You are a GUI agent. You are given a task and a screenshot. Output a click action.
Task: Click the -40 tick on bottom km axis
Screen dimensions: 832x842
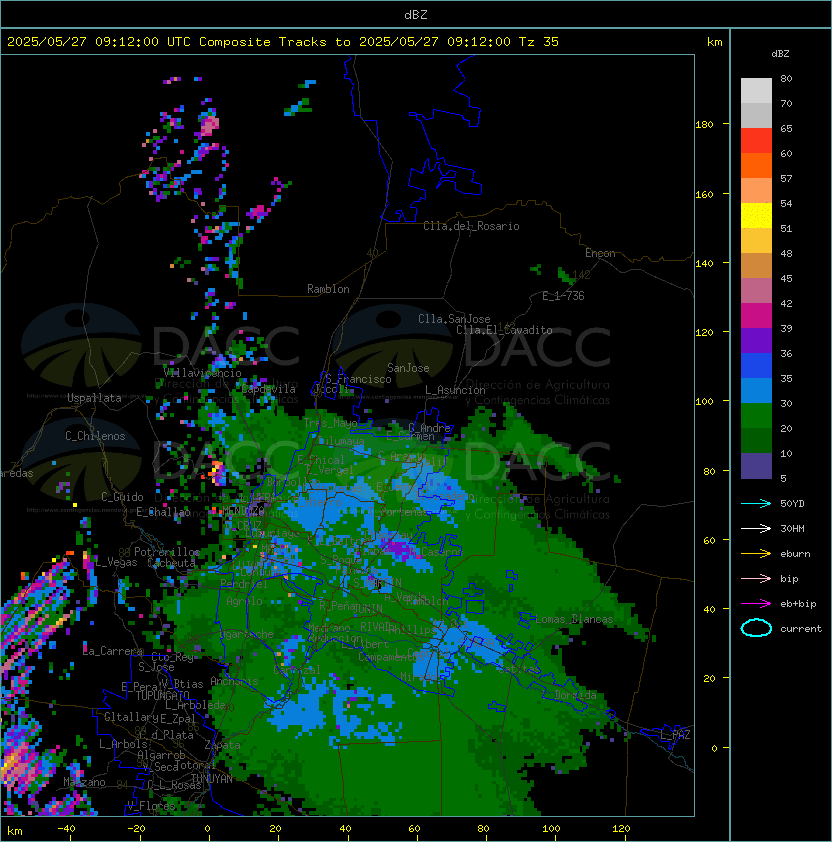click(66, 829)
